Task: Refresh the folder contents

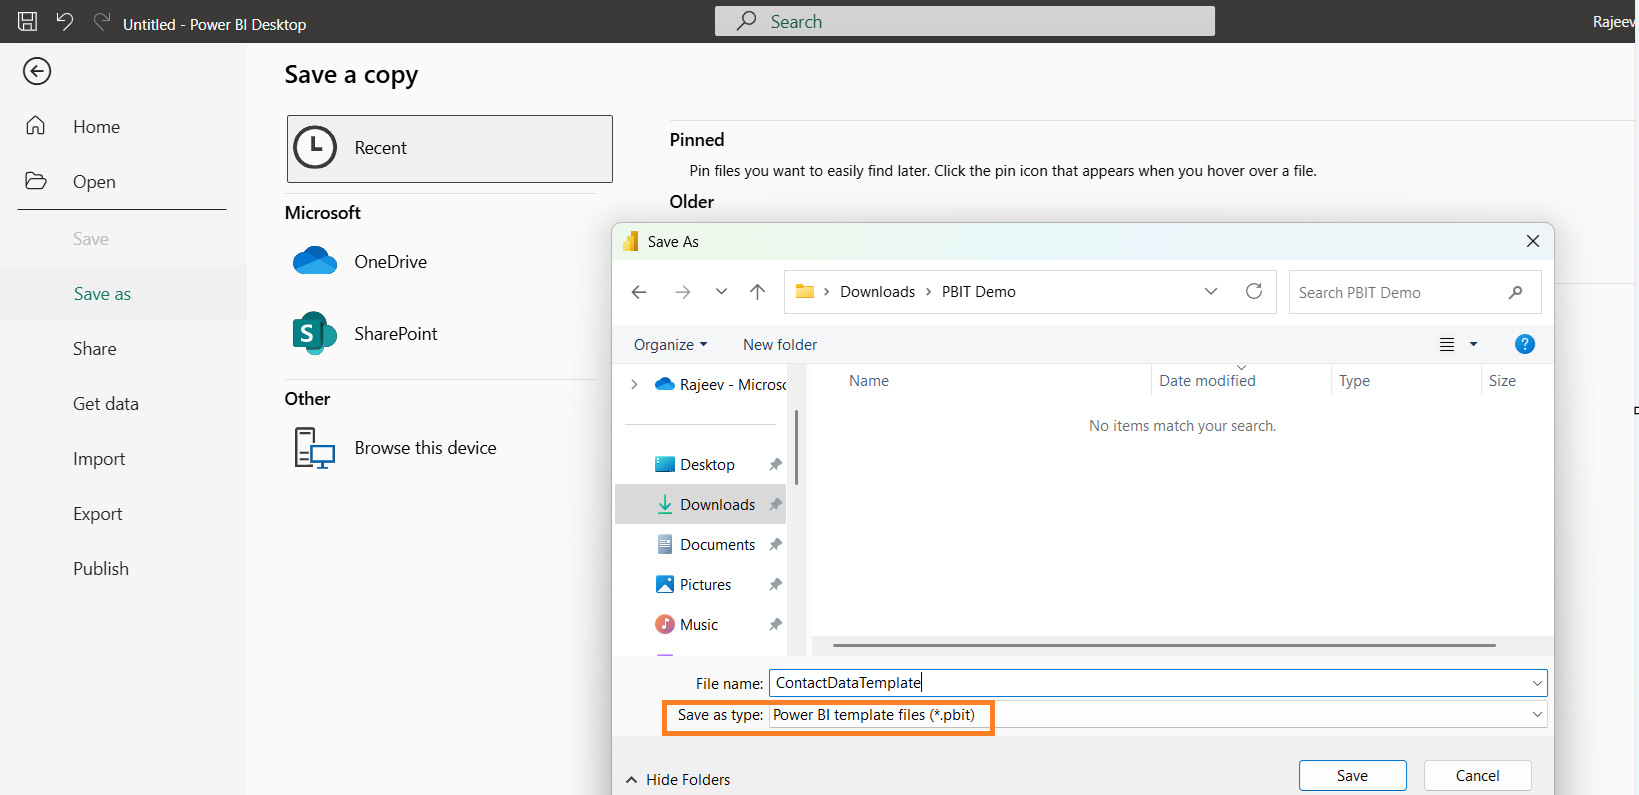Action: point(1253,291)
